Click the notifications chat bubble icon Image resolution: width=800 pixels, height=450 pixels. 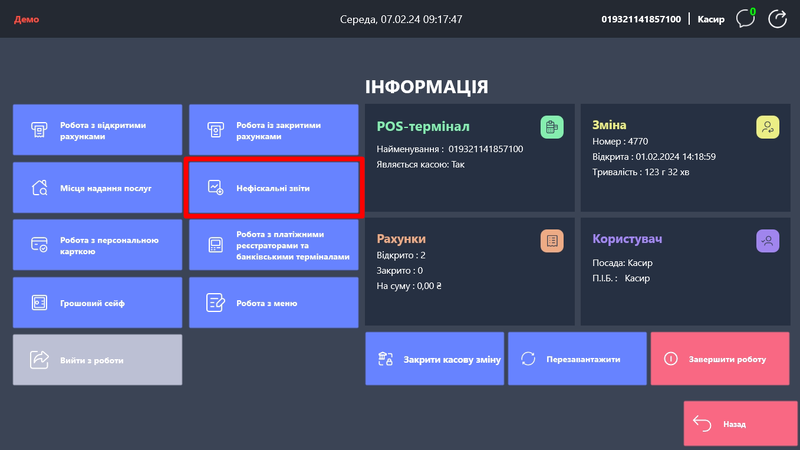click(744, 19)
